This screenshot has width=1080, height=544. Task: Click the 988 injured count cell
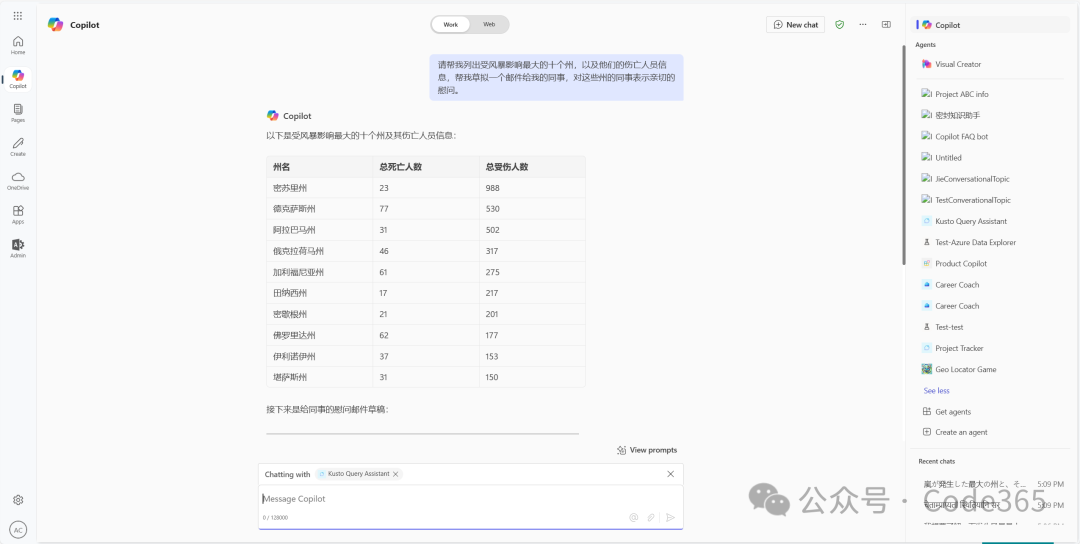point(532,188)
